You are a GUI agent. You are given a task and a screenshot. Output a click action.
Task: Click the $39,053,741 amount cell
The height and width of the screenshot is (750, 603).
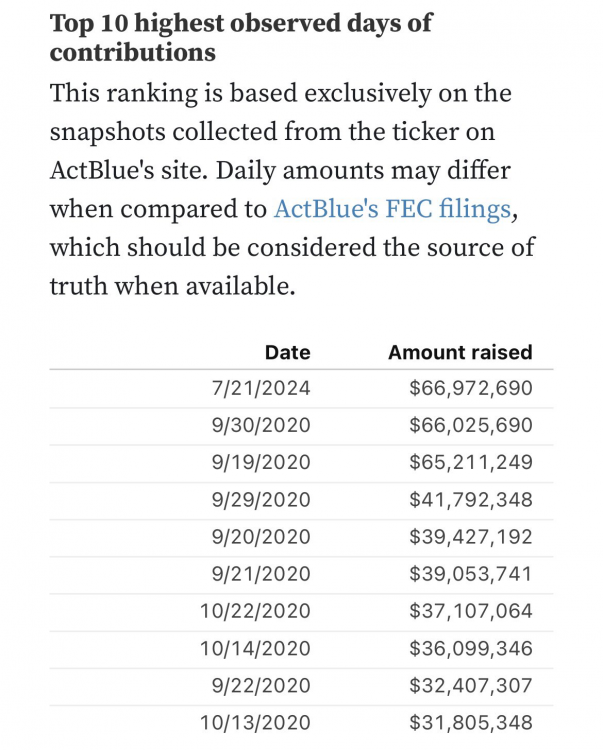pos(471,574)
